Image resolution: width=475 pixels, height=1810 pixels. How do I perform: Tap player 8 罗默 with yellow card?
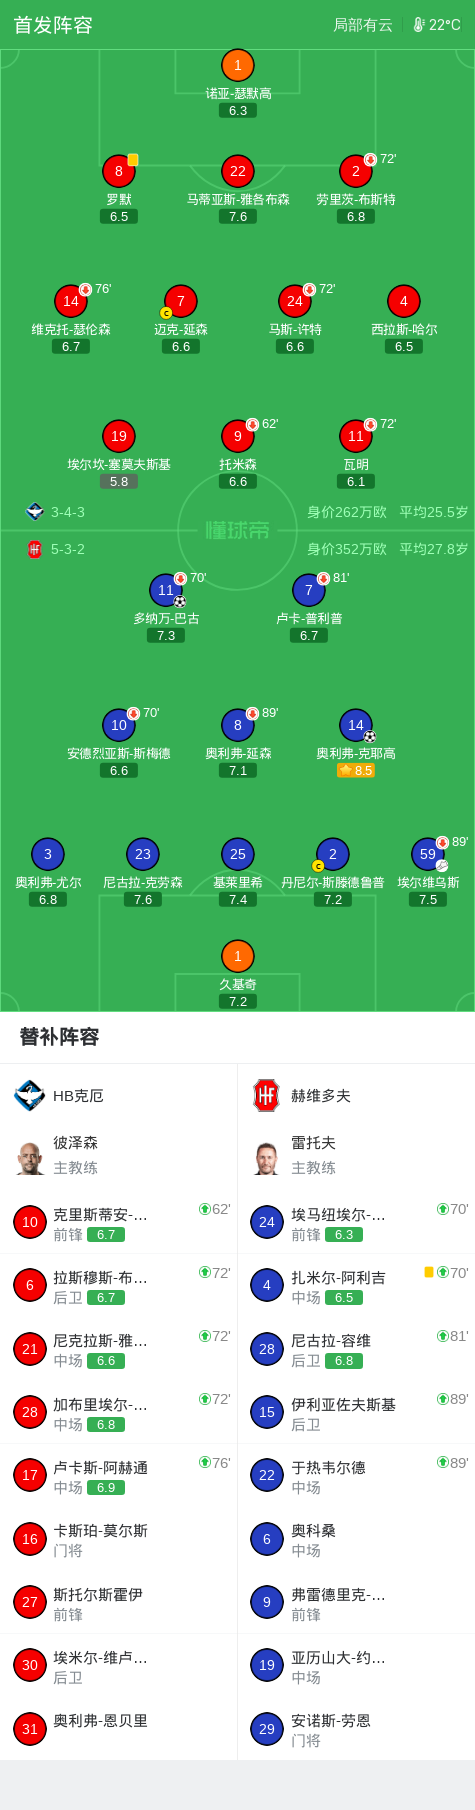(x=119, y=171)
